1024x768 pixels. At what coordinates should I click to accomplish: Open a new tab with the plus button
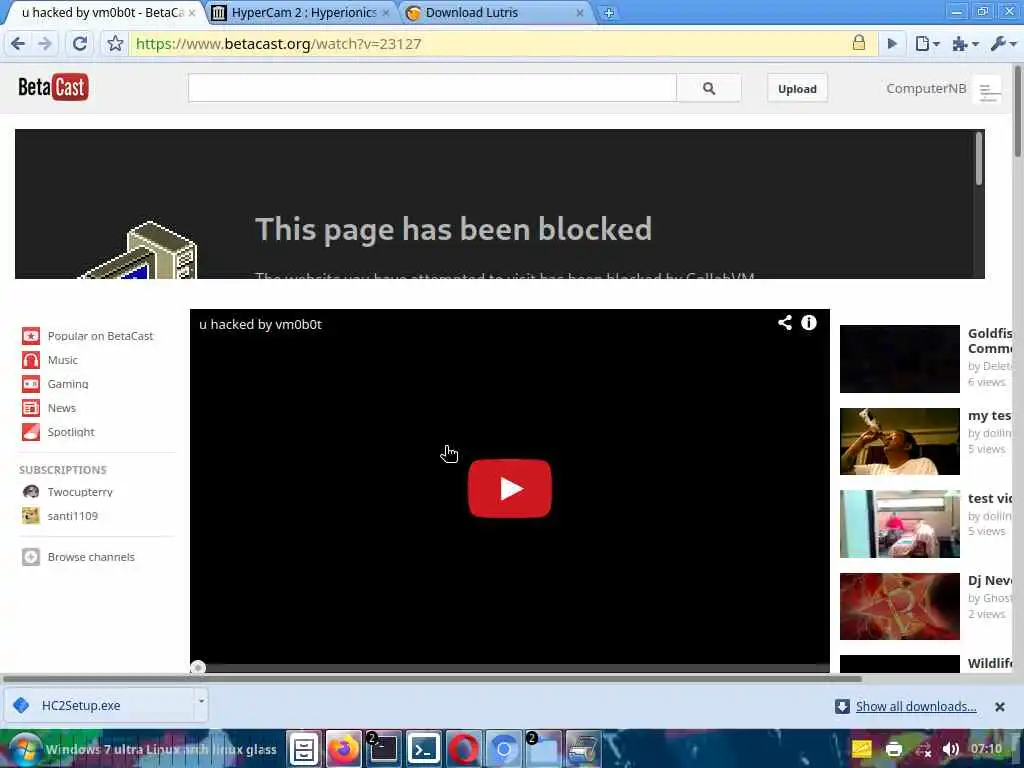[x=608, y=13]
